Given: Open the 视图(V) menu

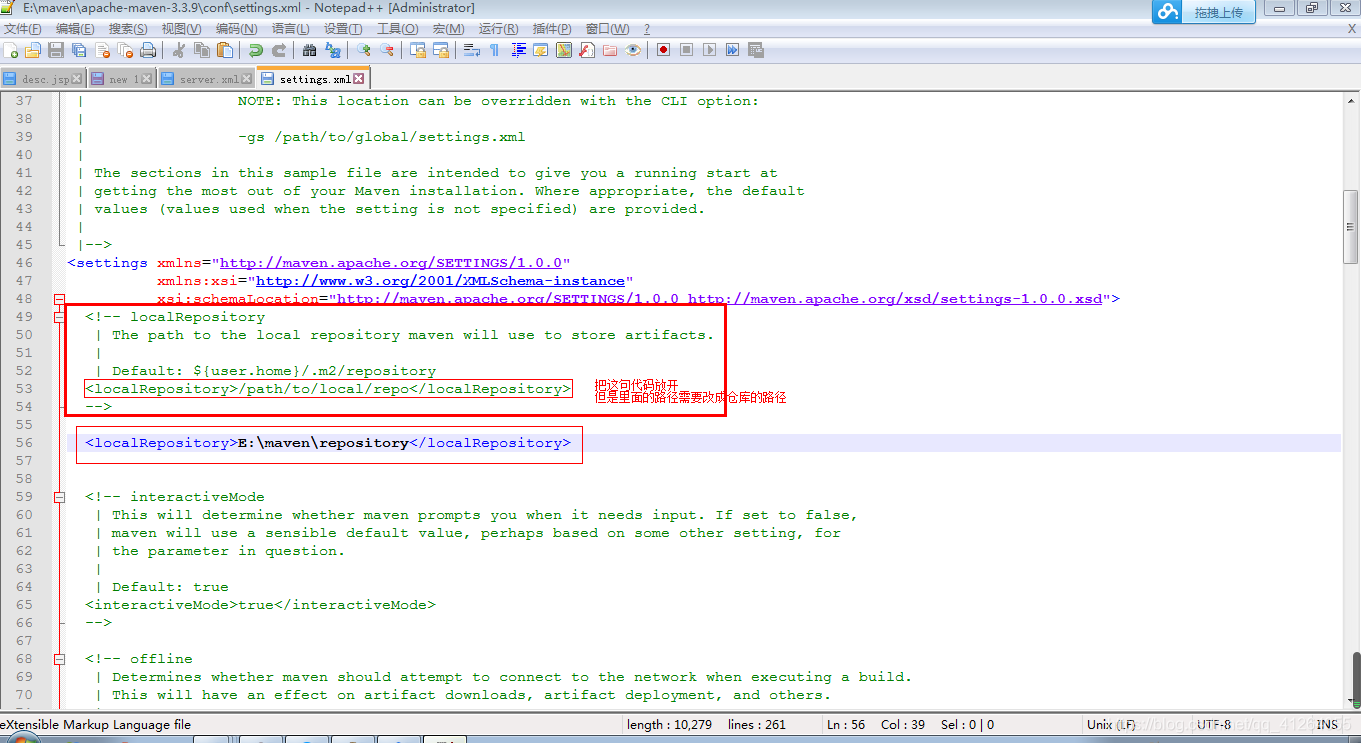Looking at the screenshot, I should tap(181, 29).
